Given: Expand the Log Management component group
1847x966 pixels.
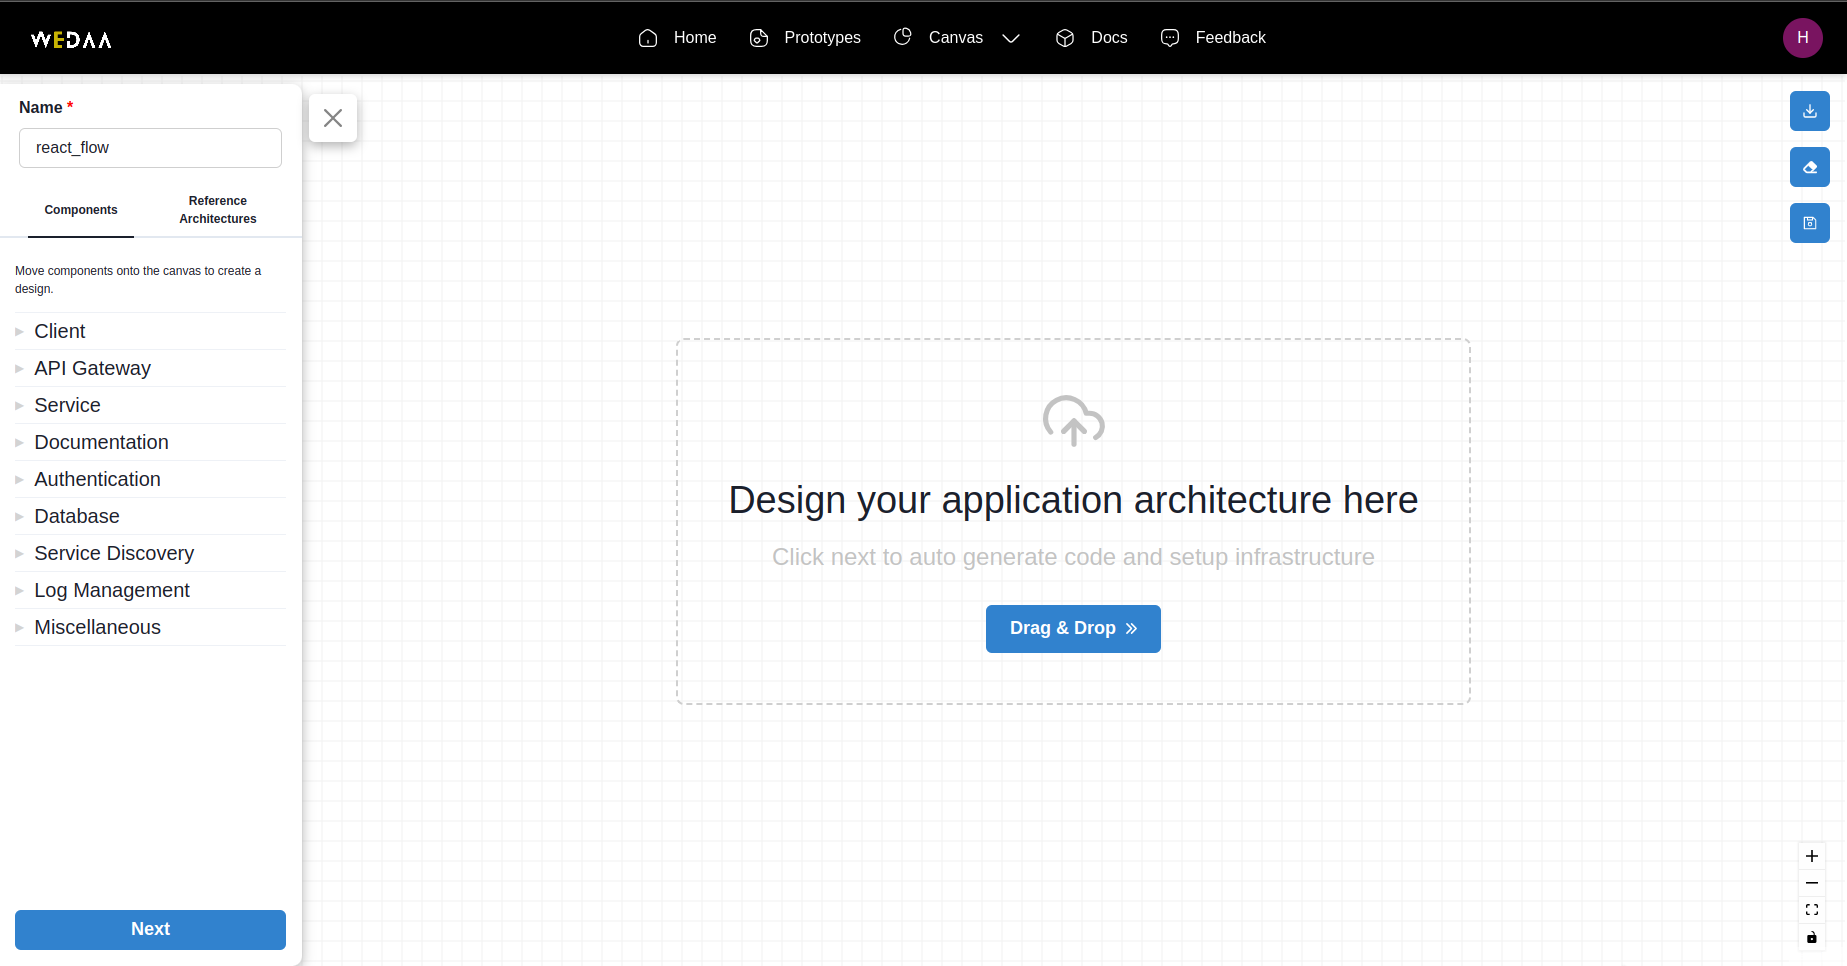Looking at the screenshot, I should (x=150, y=590).
